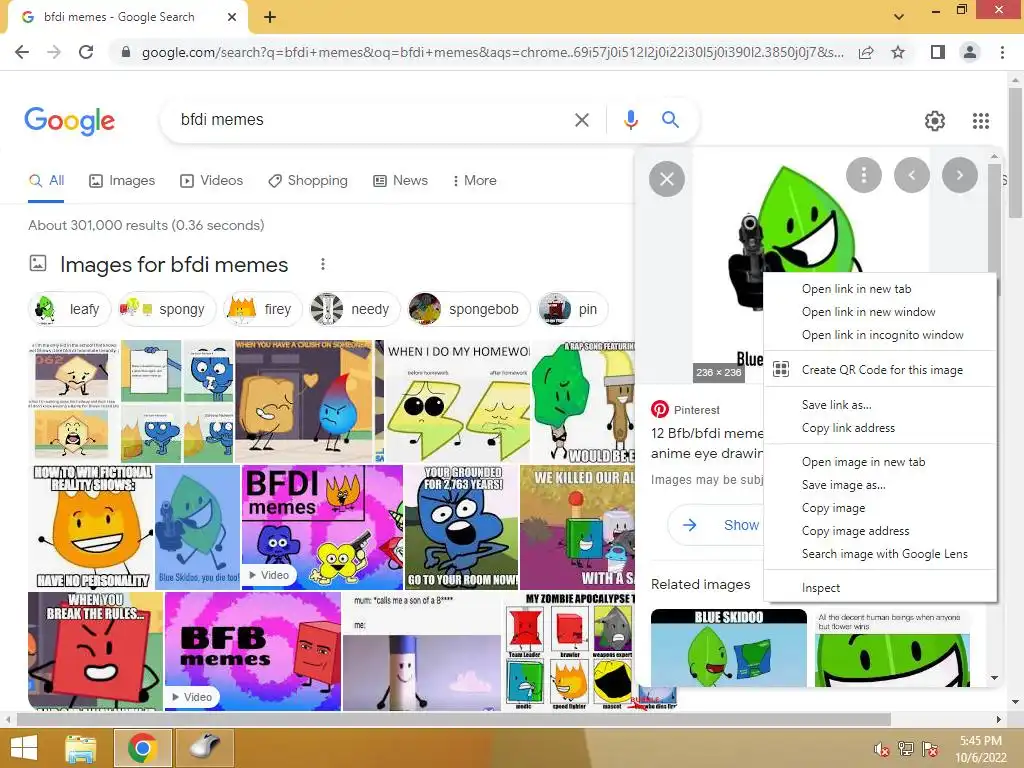Open the BLUE SKIDOO related image
The image size is (1024, 768).
pos(729,648)
